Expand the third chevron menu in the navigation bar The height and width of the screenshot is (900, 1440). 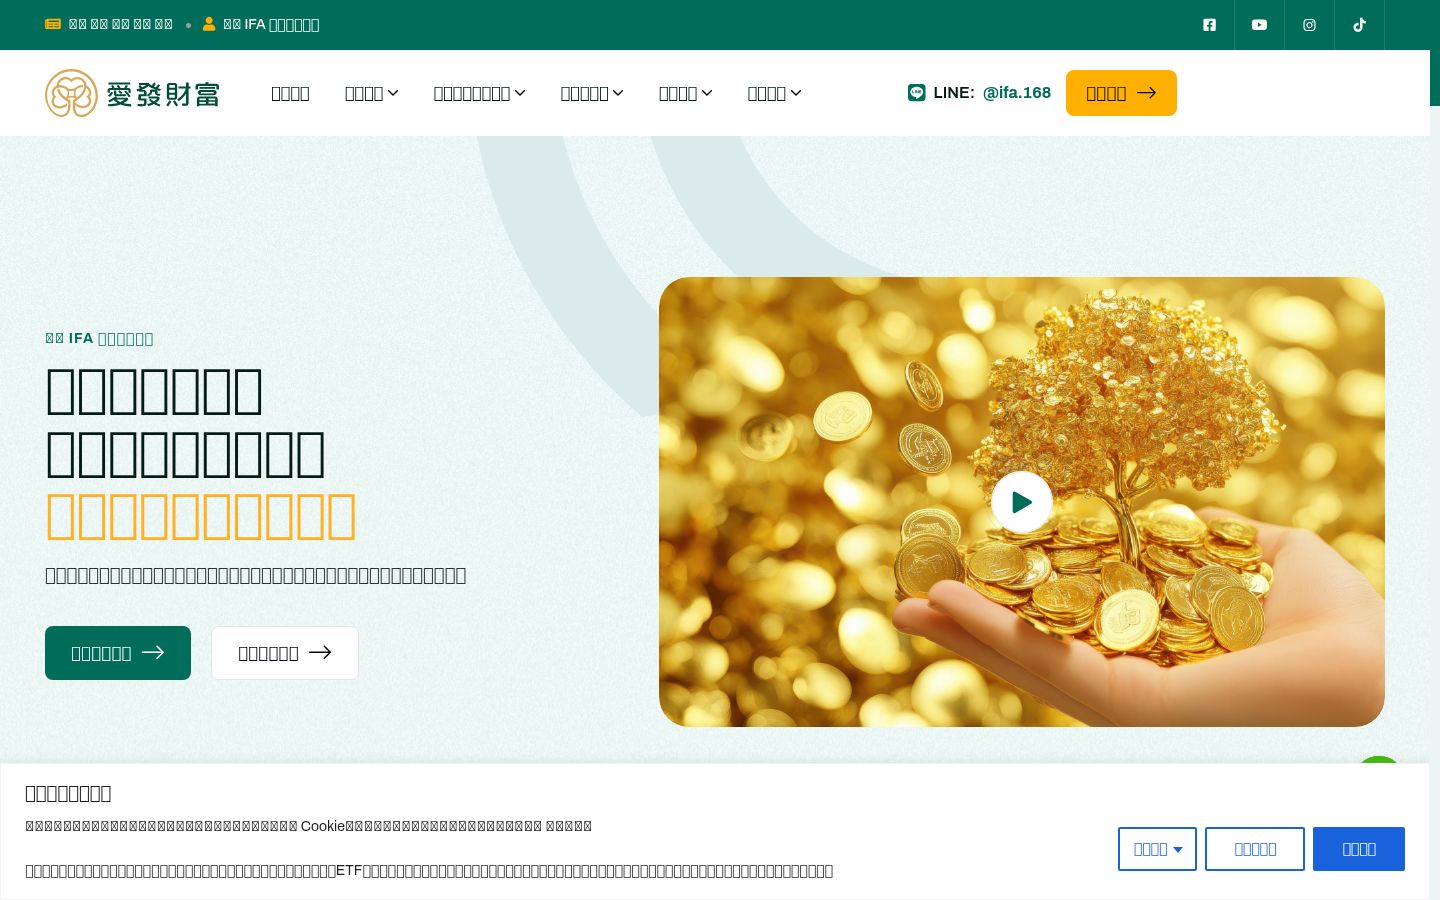[592, 93]
